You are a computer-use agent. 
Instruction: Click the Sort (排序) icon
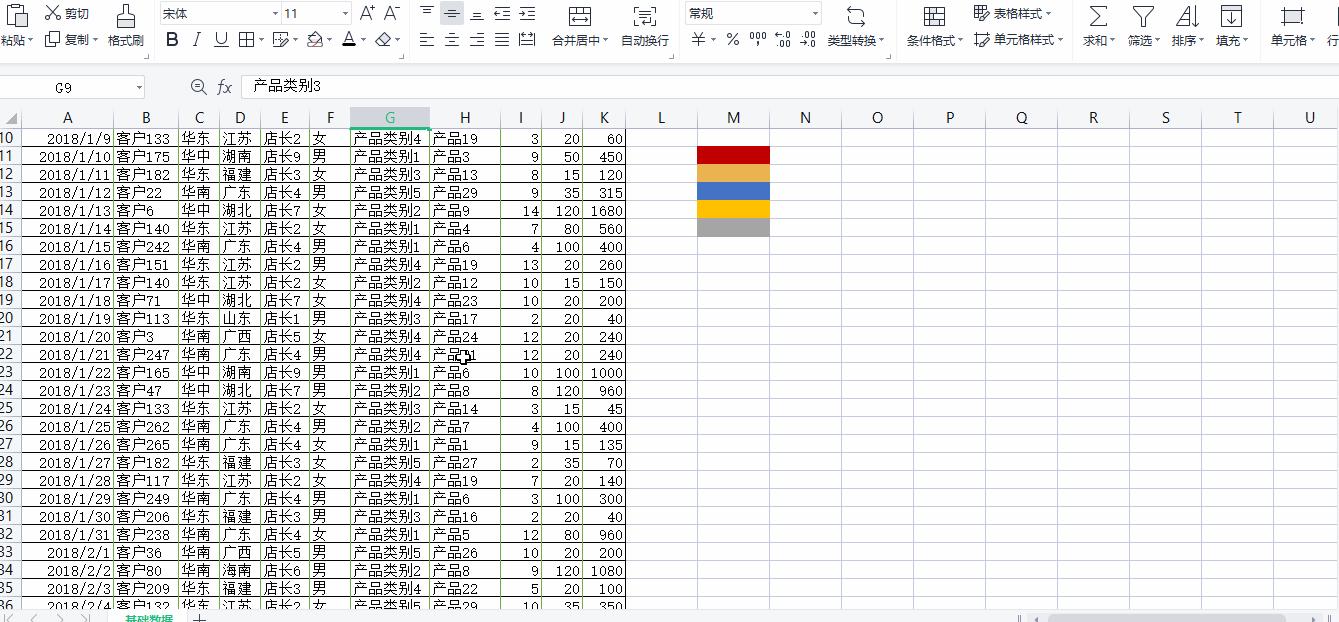click(x=1186, y=17)
